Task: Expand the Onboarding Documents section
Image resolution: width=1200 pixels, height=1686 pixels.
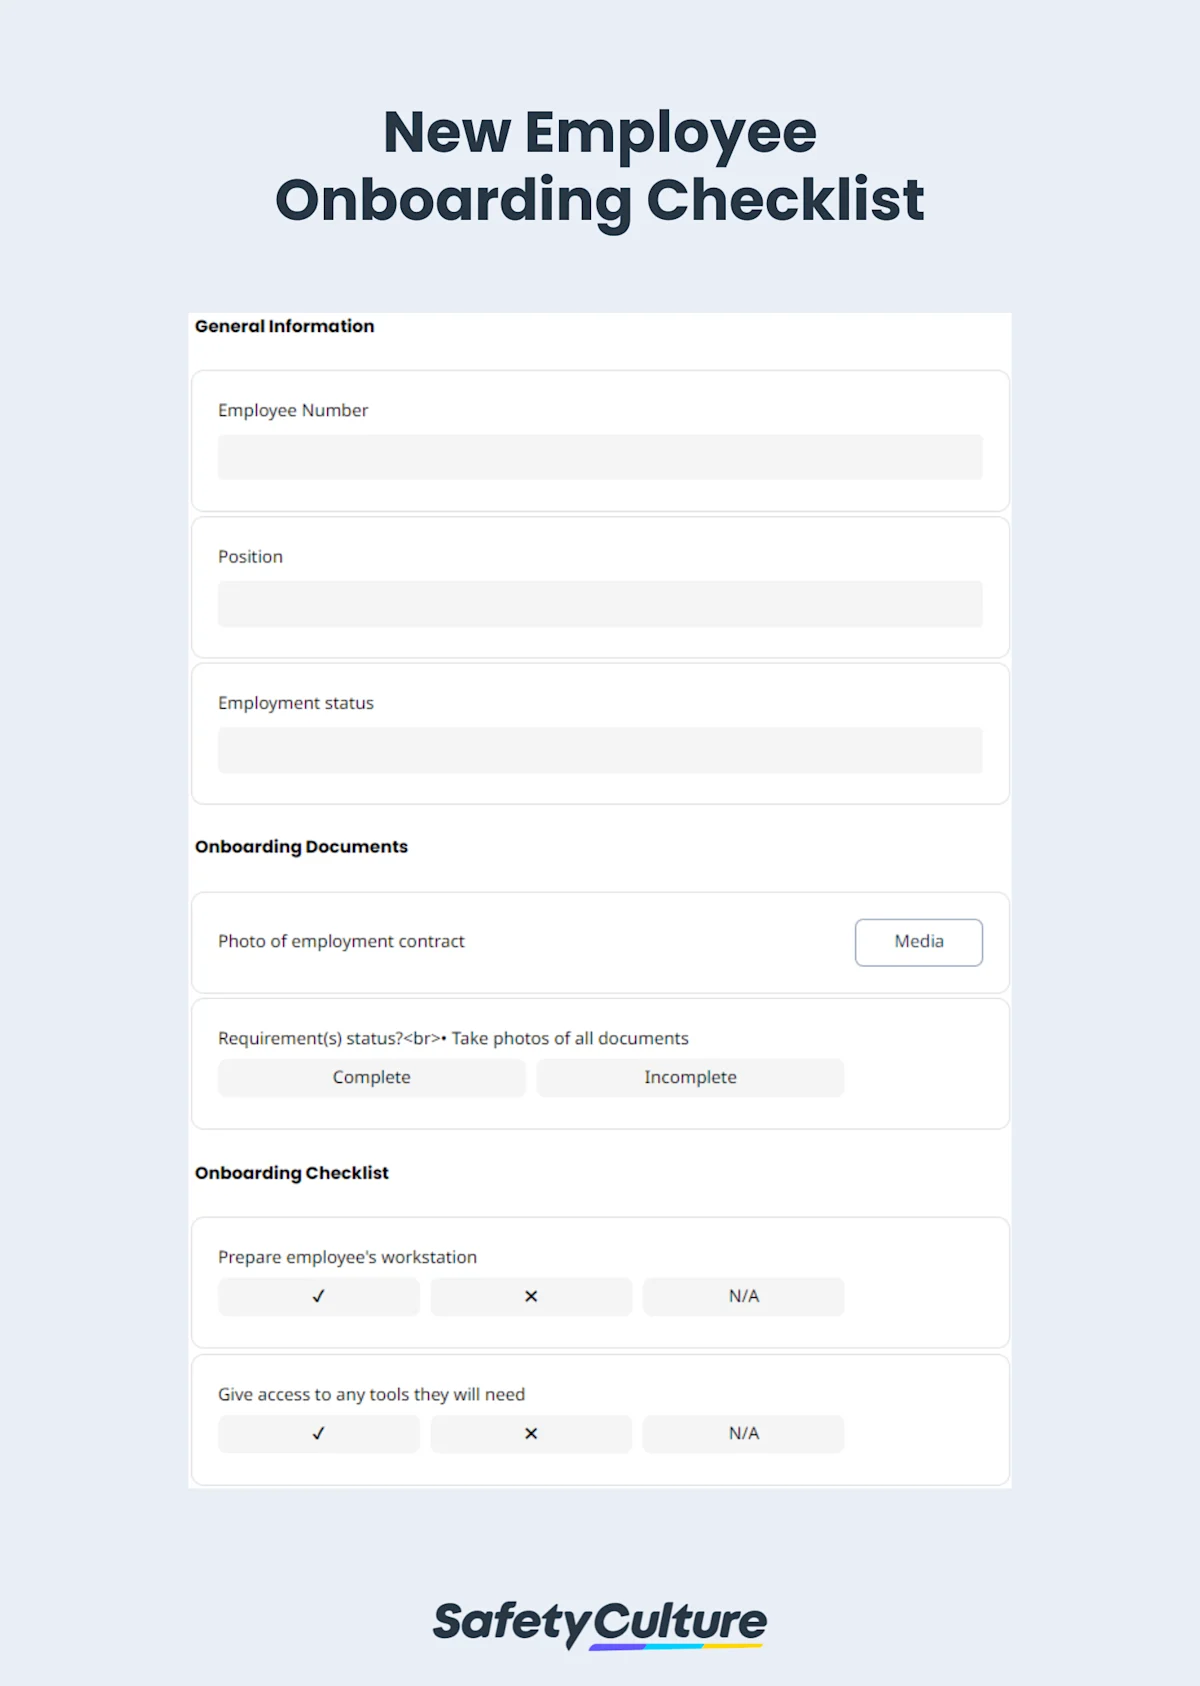Action: click(x=301, y=846)
